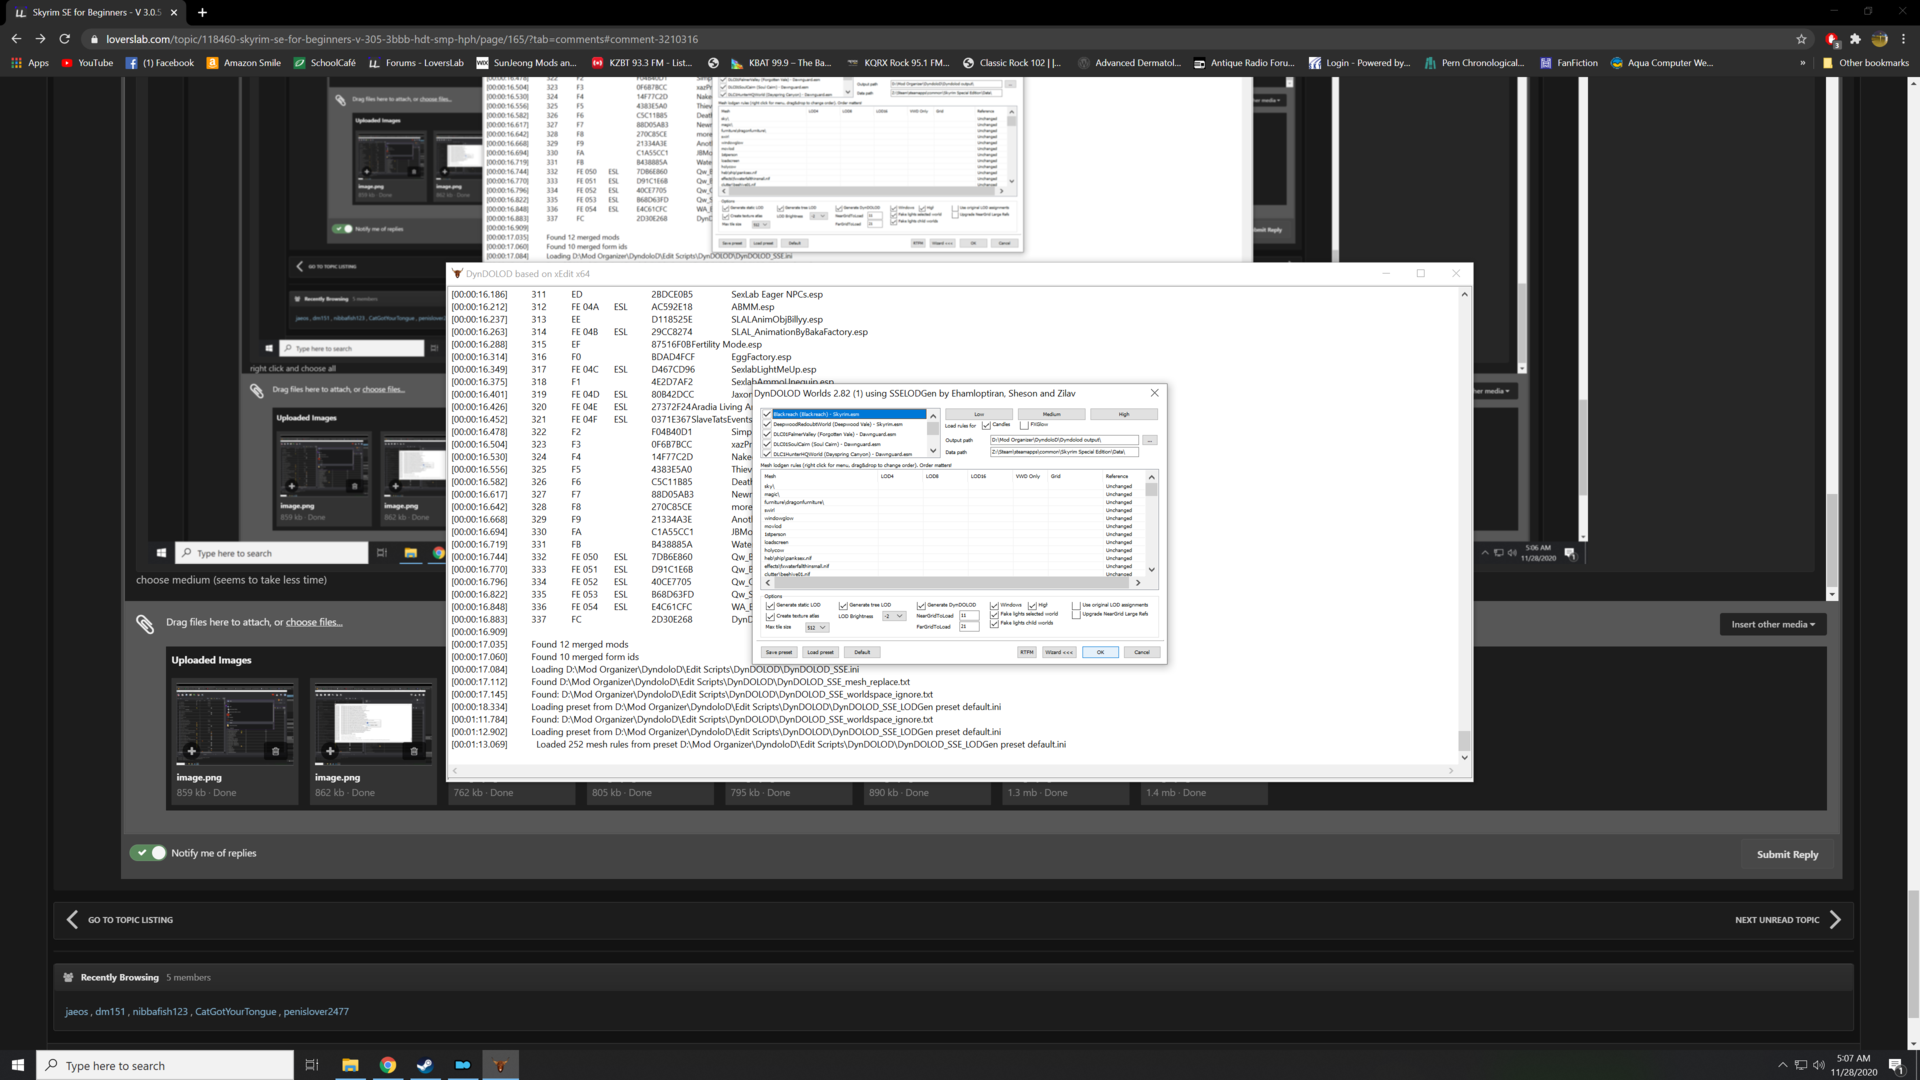Viewport: 1920px width, 1080px height.
Task: Open user dm151 profile link
Action: click(110, 1011)
